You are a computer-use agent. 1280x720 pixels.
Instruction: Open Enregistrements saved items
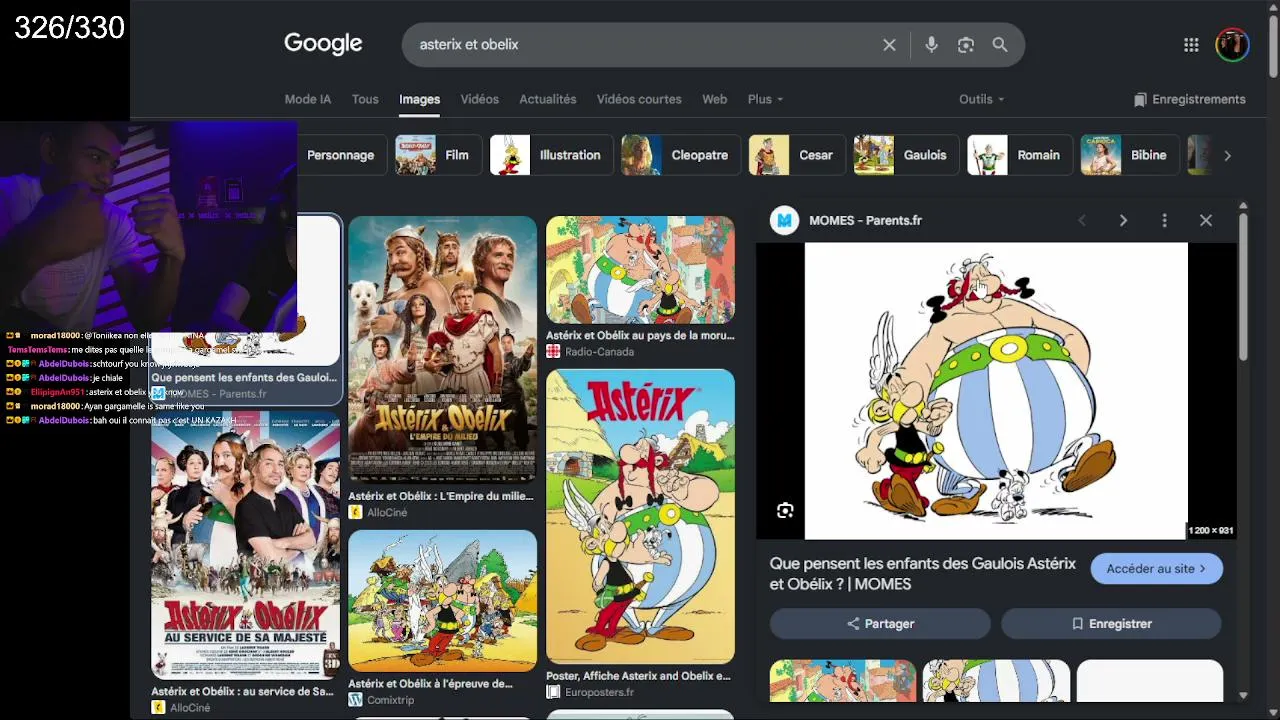(x=1189, y=99)
